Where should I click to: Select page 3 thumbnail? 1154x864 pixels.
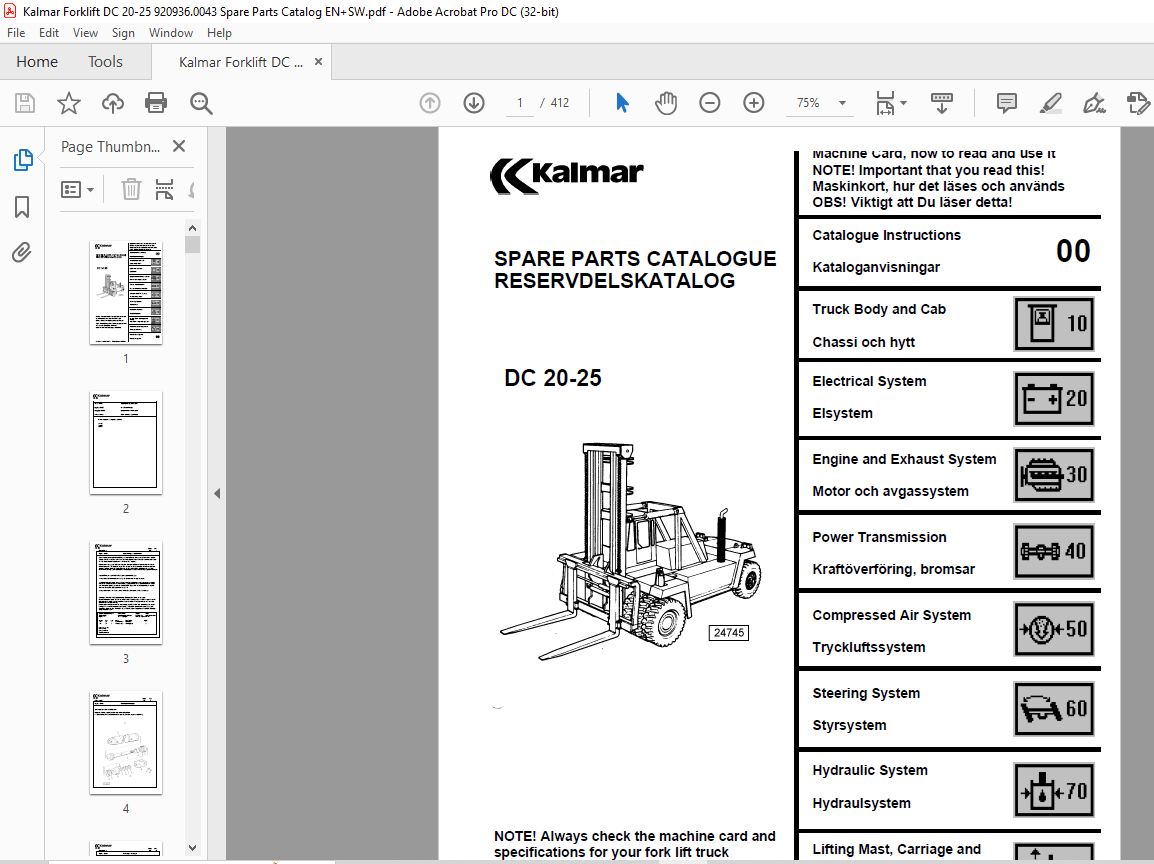coord(125,592)
